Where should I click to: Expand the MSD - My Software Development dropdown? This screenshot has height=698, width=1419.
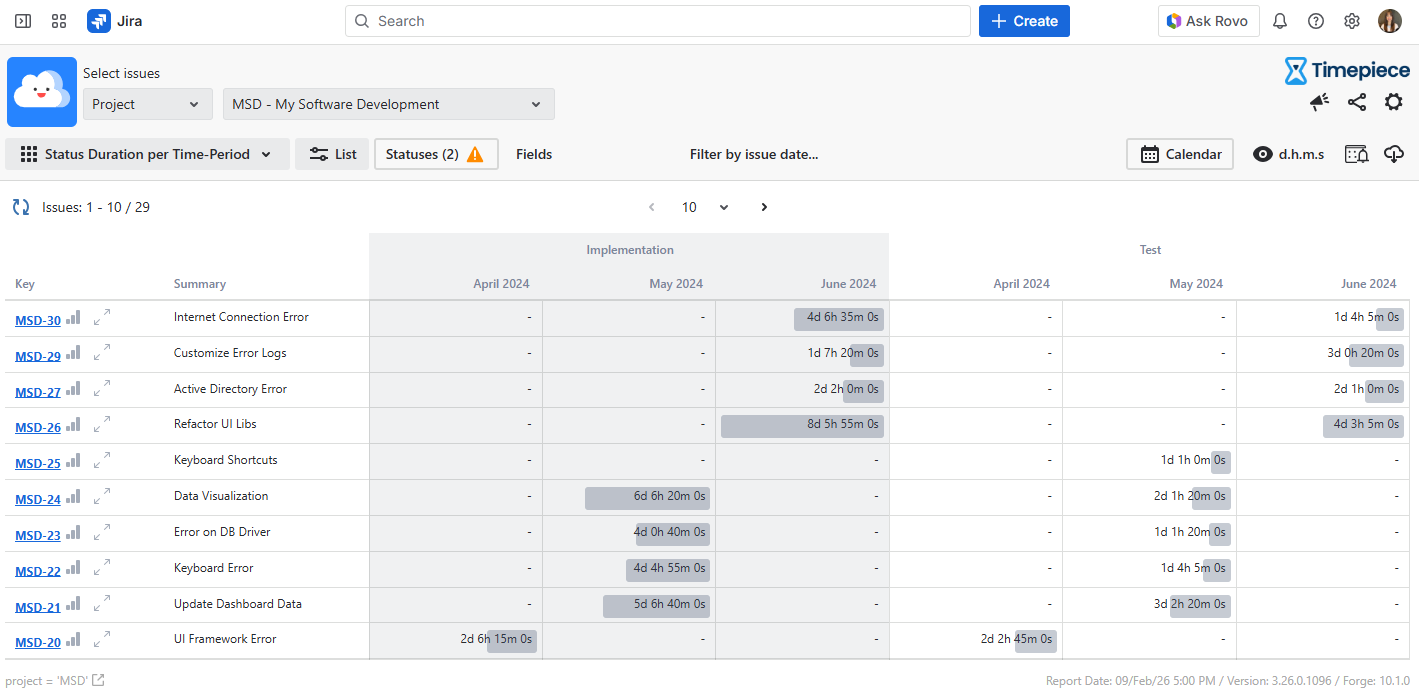tap(388, 104)
